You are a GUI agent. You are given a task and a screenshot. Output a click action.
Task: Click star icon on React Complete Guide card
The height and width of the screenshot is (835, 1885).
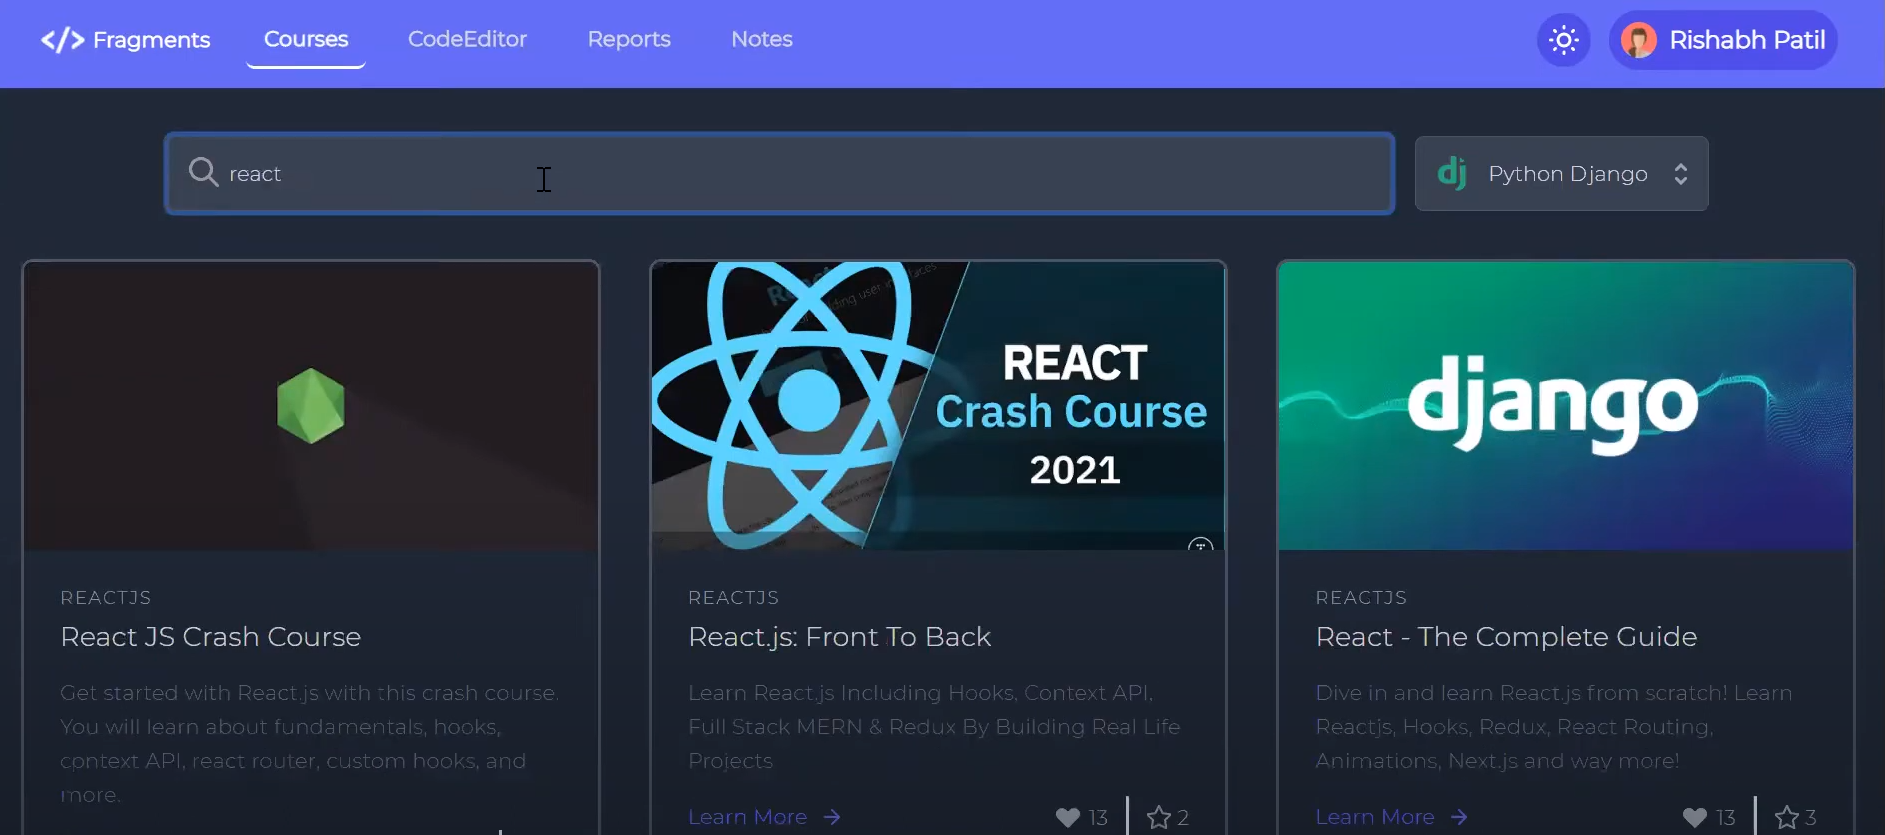(x=1786, y=817)
